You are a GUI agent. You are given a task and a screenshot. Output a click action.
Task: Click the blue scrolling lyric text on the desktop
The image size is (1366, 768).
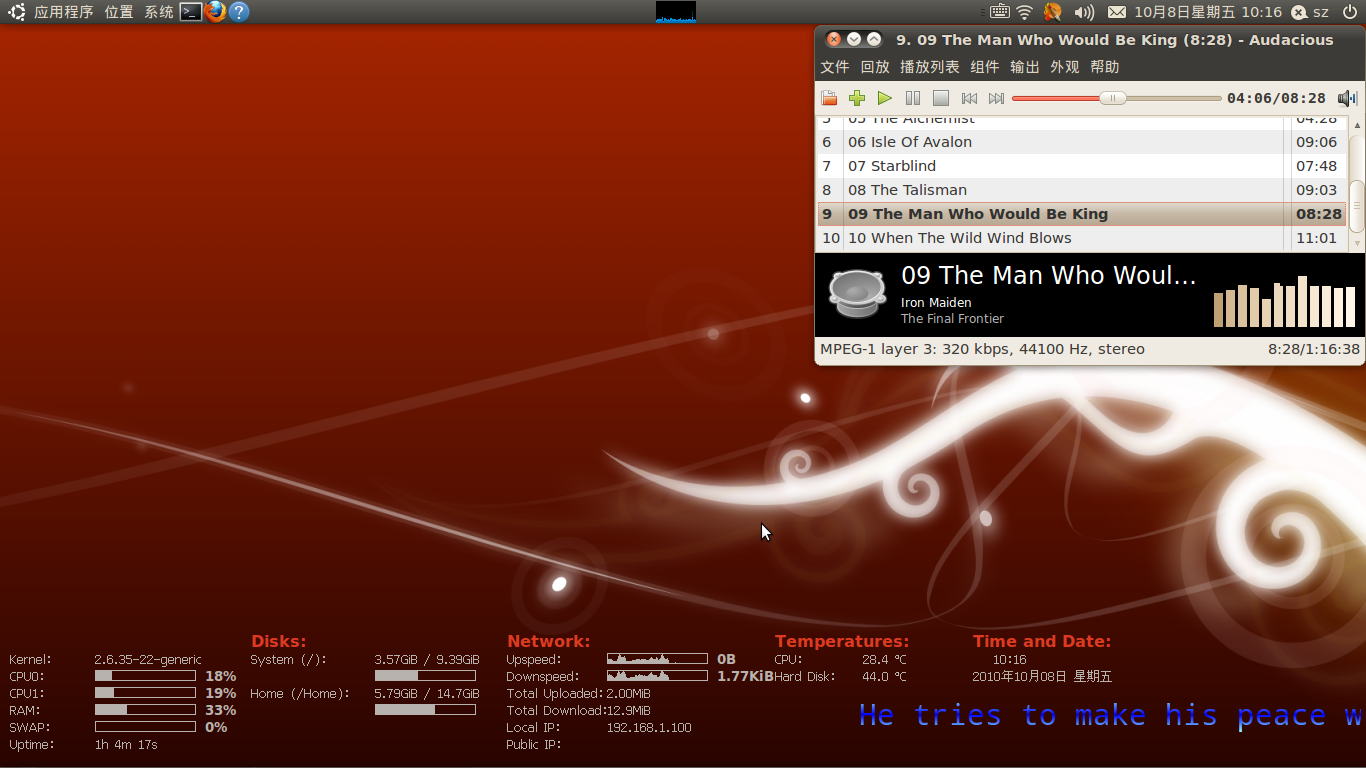pos(1112,715)
